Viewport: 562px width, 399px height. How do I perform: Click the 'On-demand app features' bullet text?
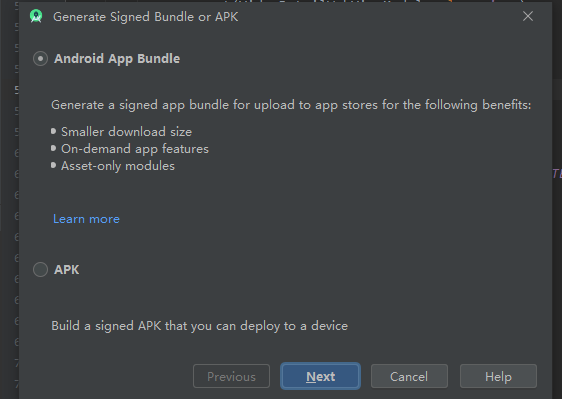pos(135,149)
